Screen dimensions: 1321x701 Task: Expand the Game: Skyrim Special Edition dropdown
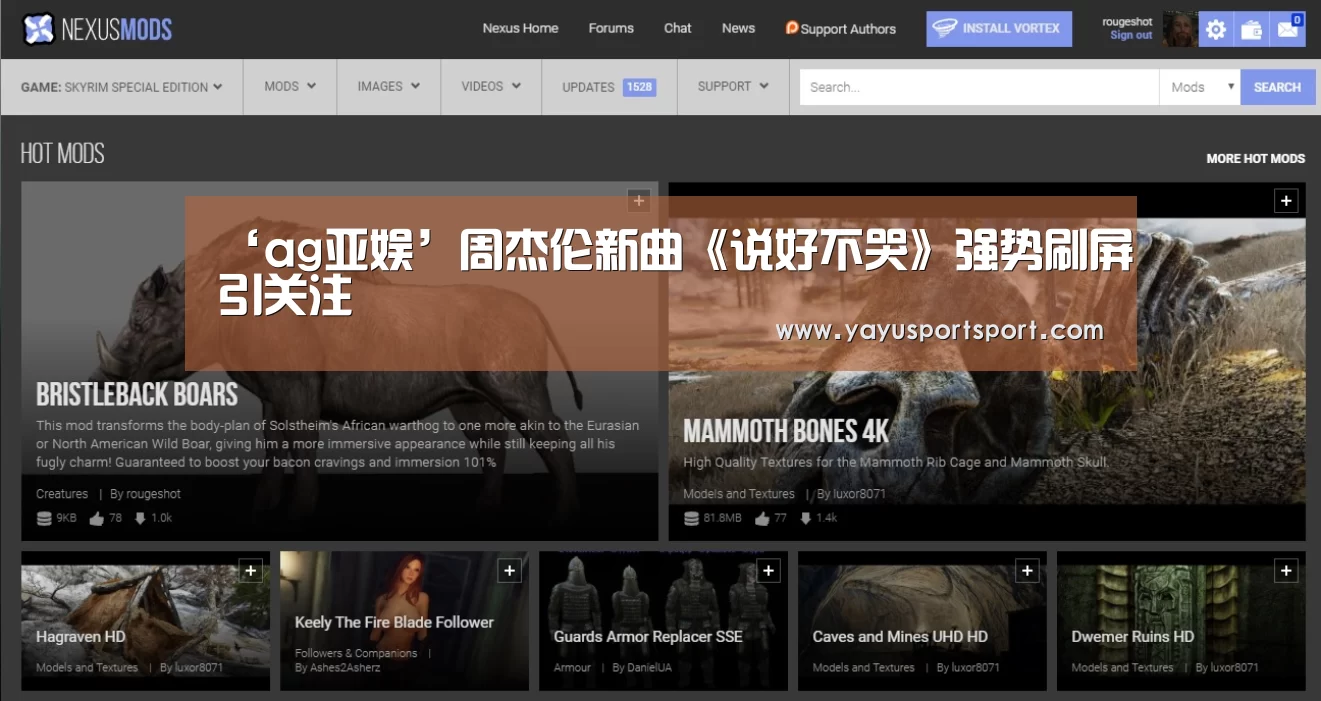(x=121, y=87)
